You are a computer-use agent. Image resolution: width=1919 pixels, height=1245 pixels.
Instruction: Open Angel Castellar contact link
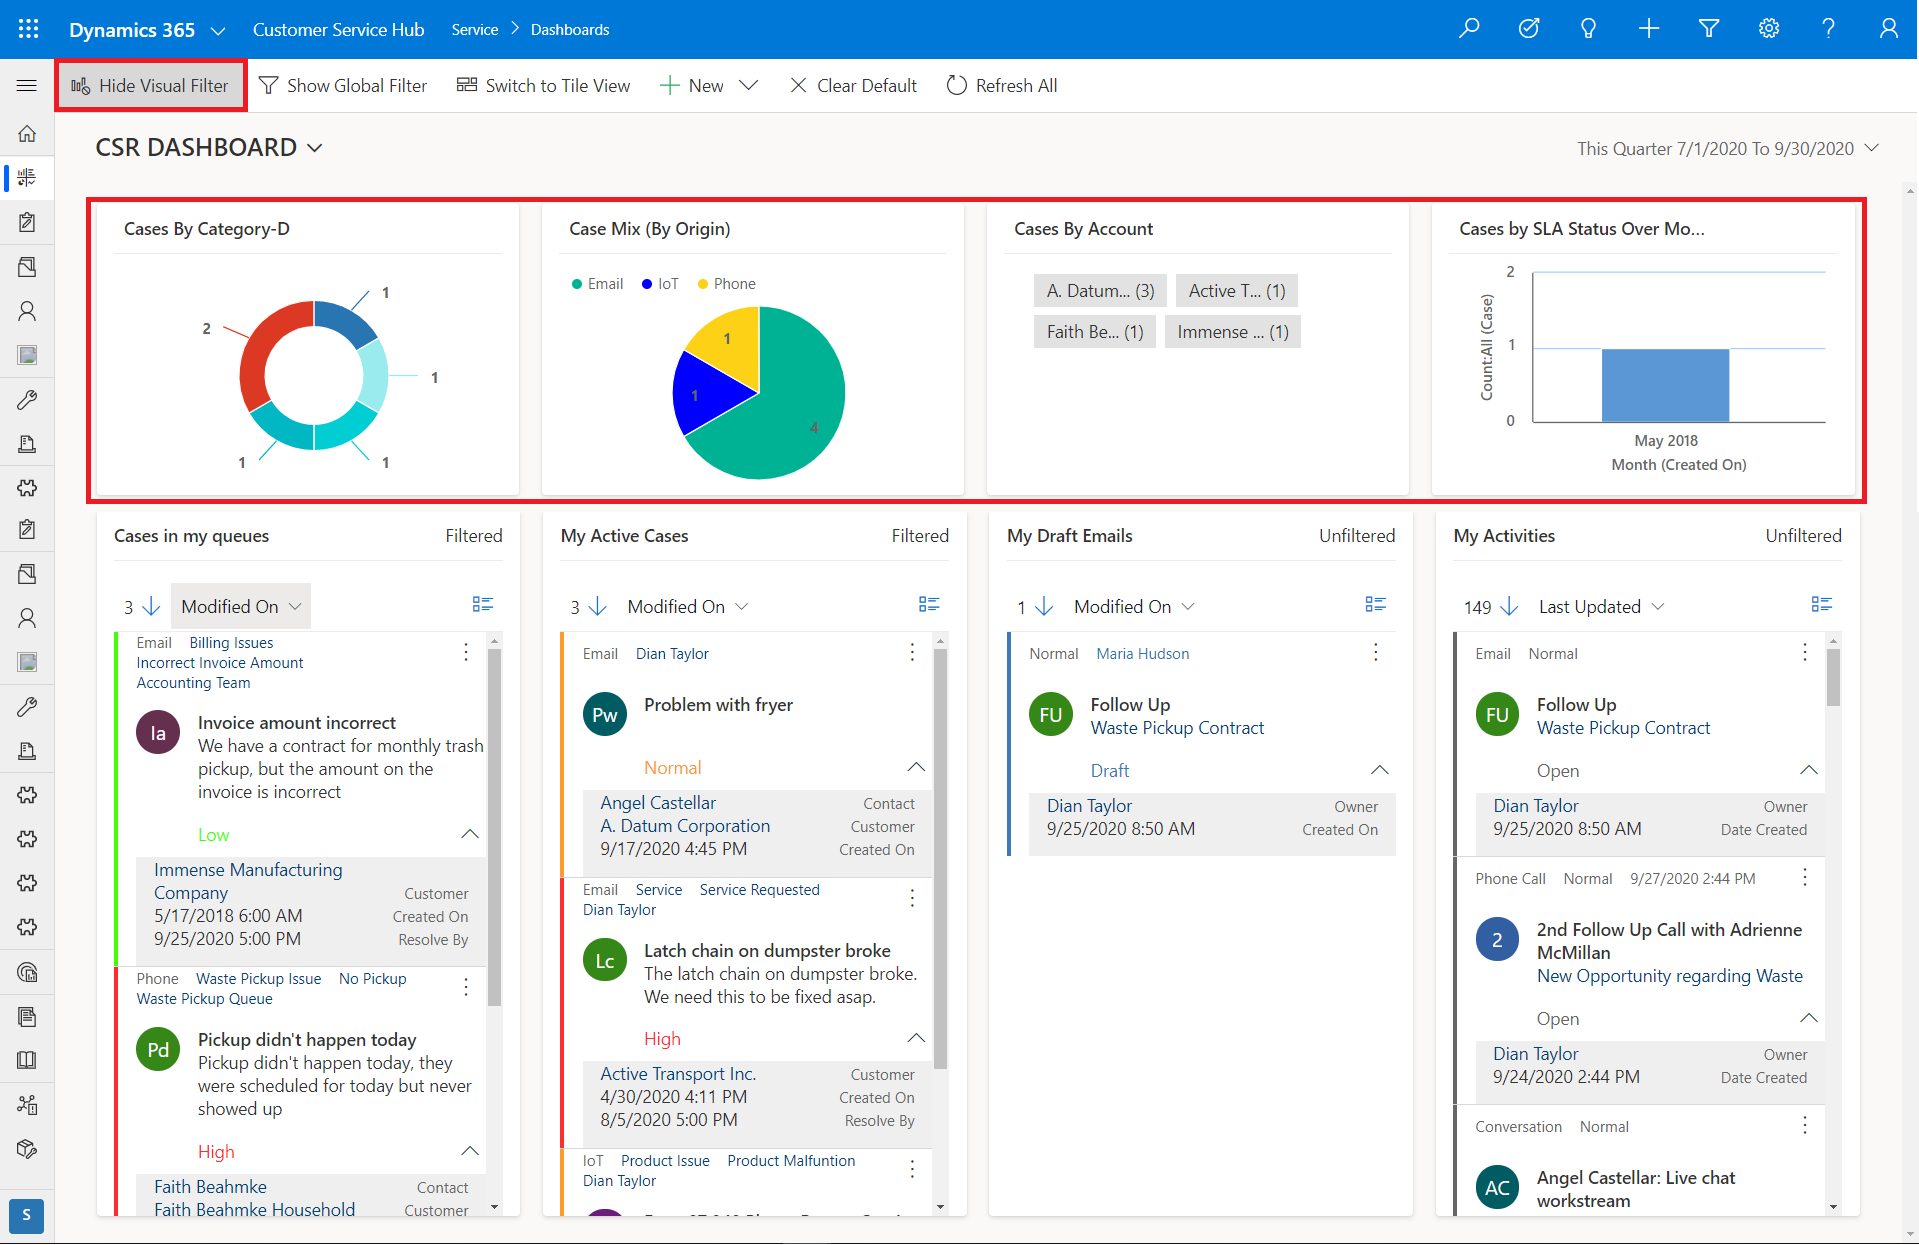coord(658,803)
